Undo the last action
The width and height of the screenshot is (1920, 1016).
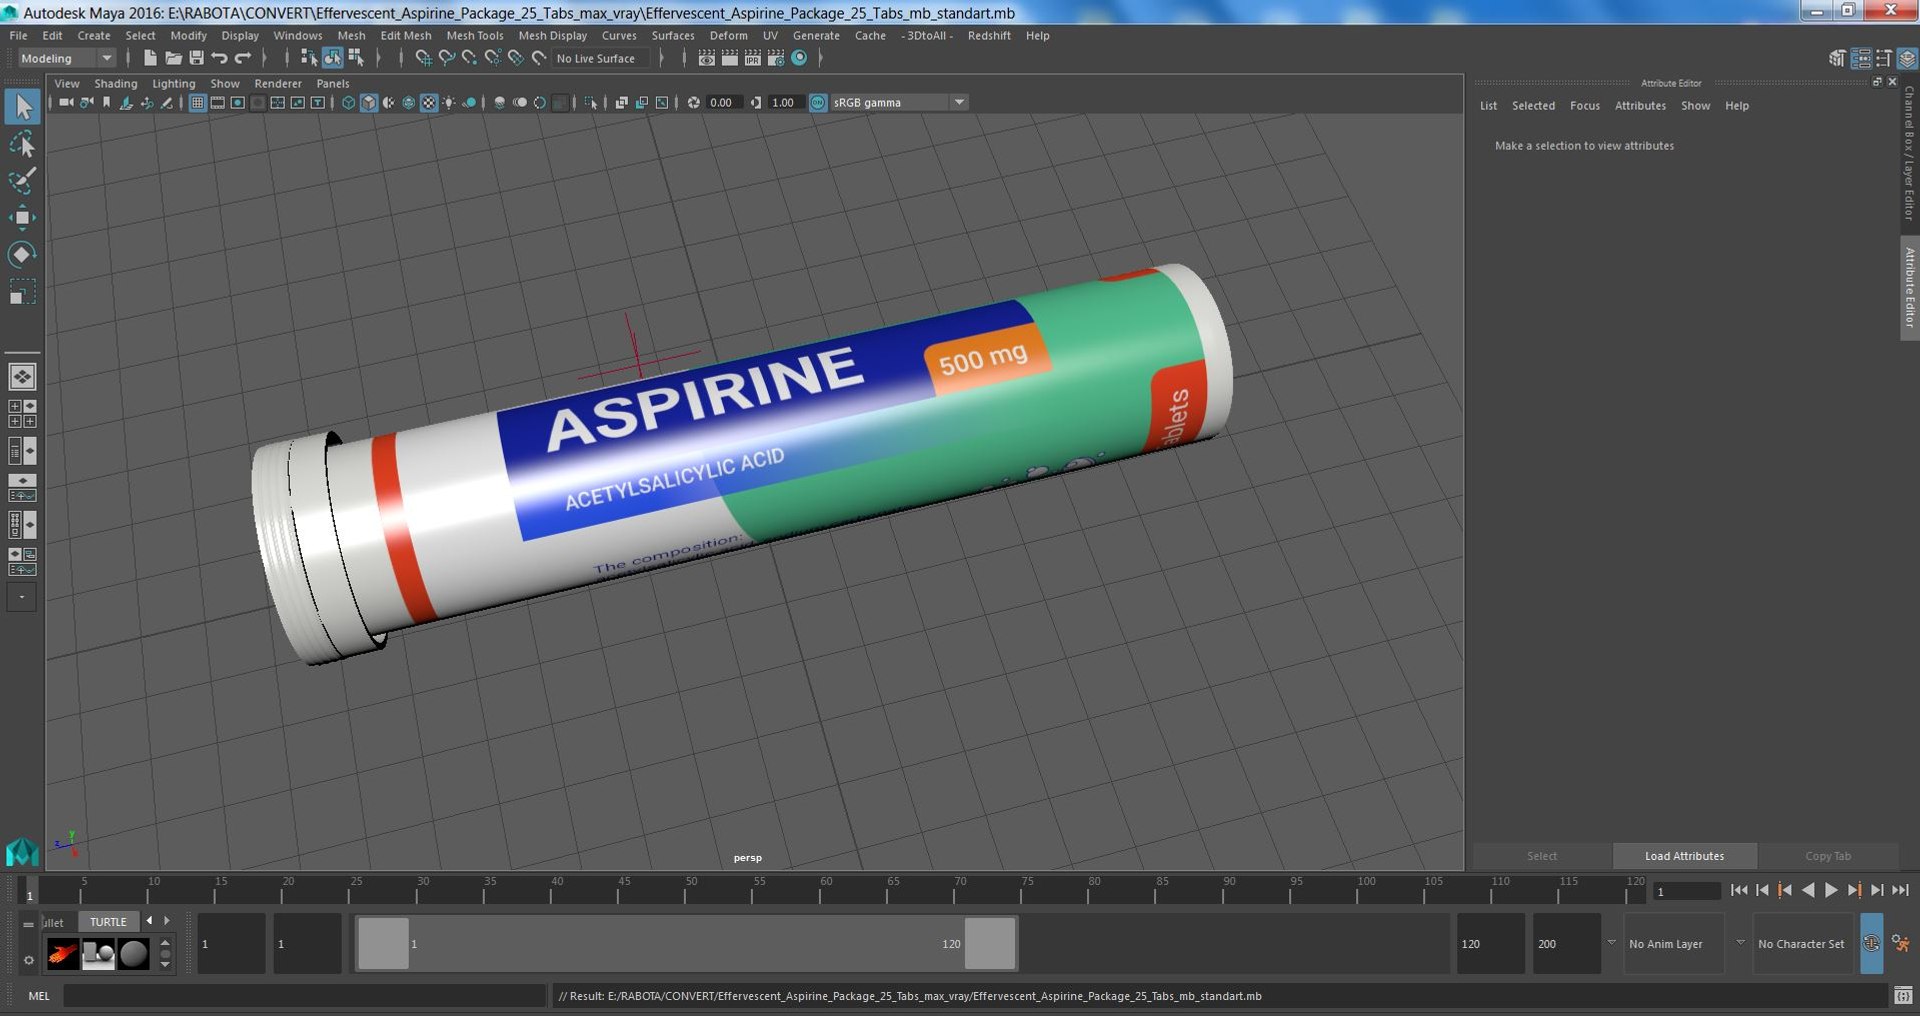219,58
